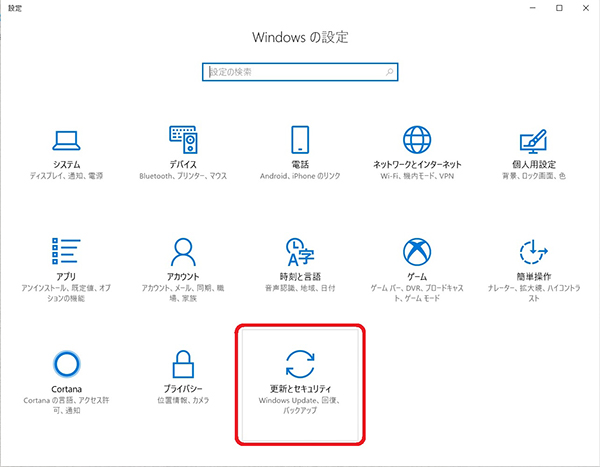Click the Android、iPhone のリンク description
This screenshot has height=467, width=600.
(x=300, y=176)
